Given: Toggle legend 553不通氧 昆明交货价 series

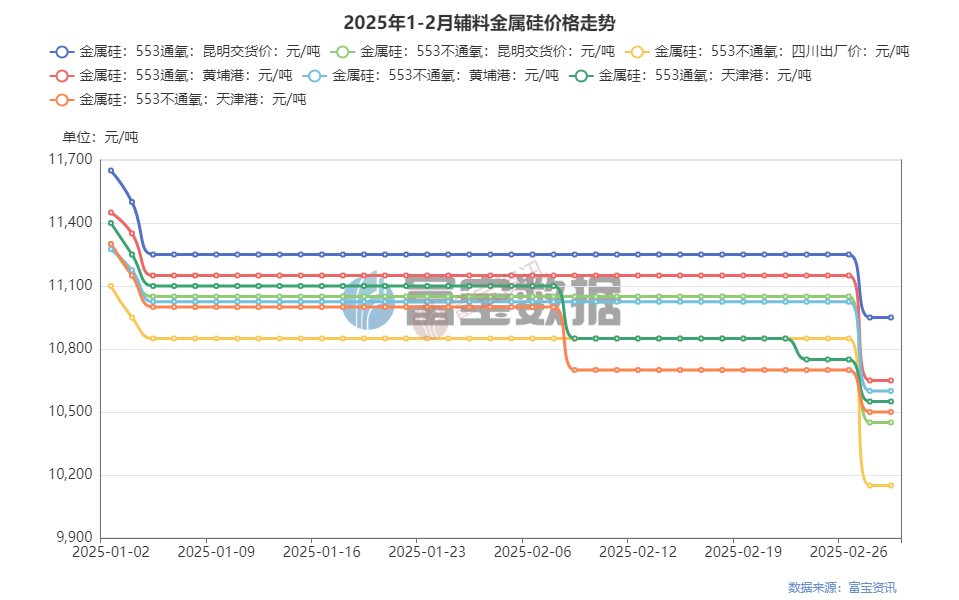Looking at the screenshot, I should click(473, 51).
